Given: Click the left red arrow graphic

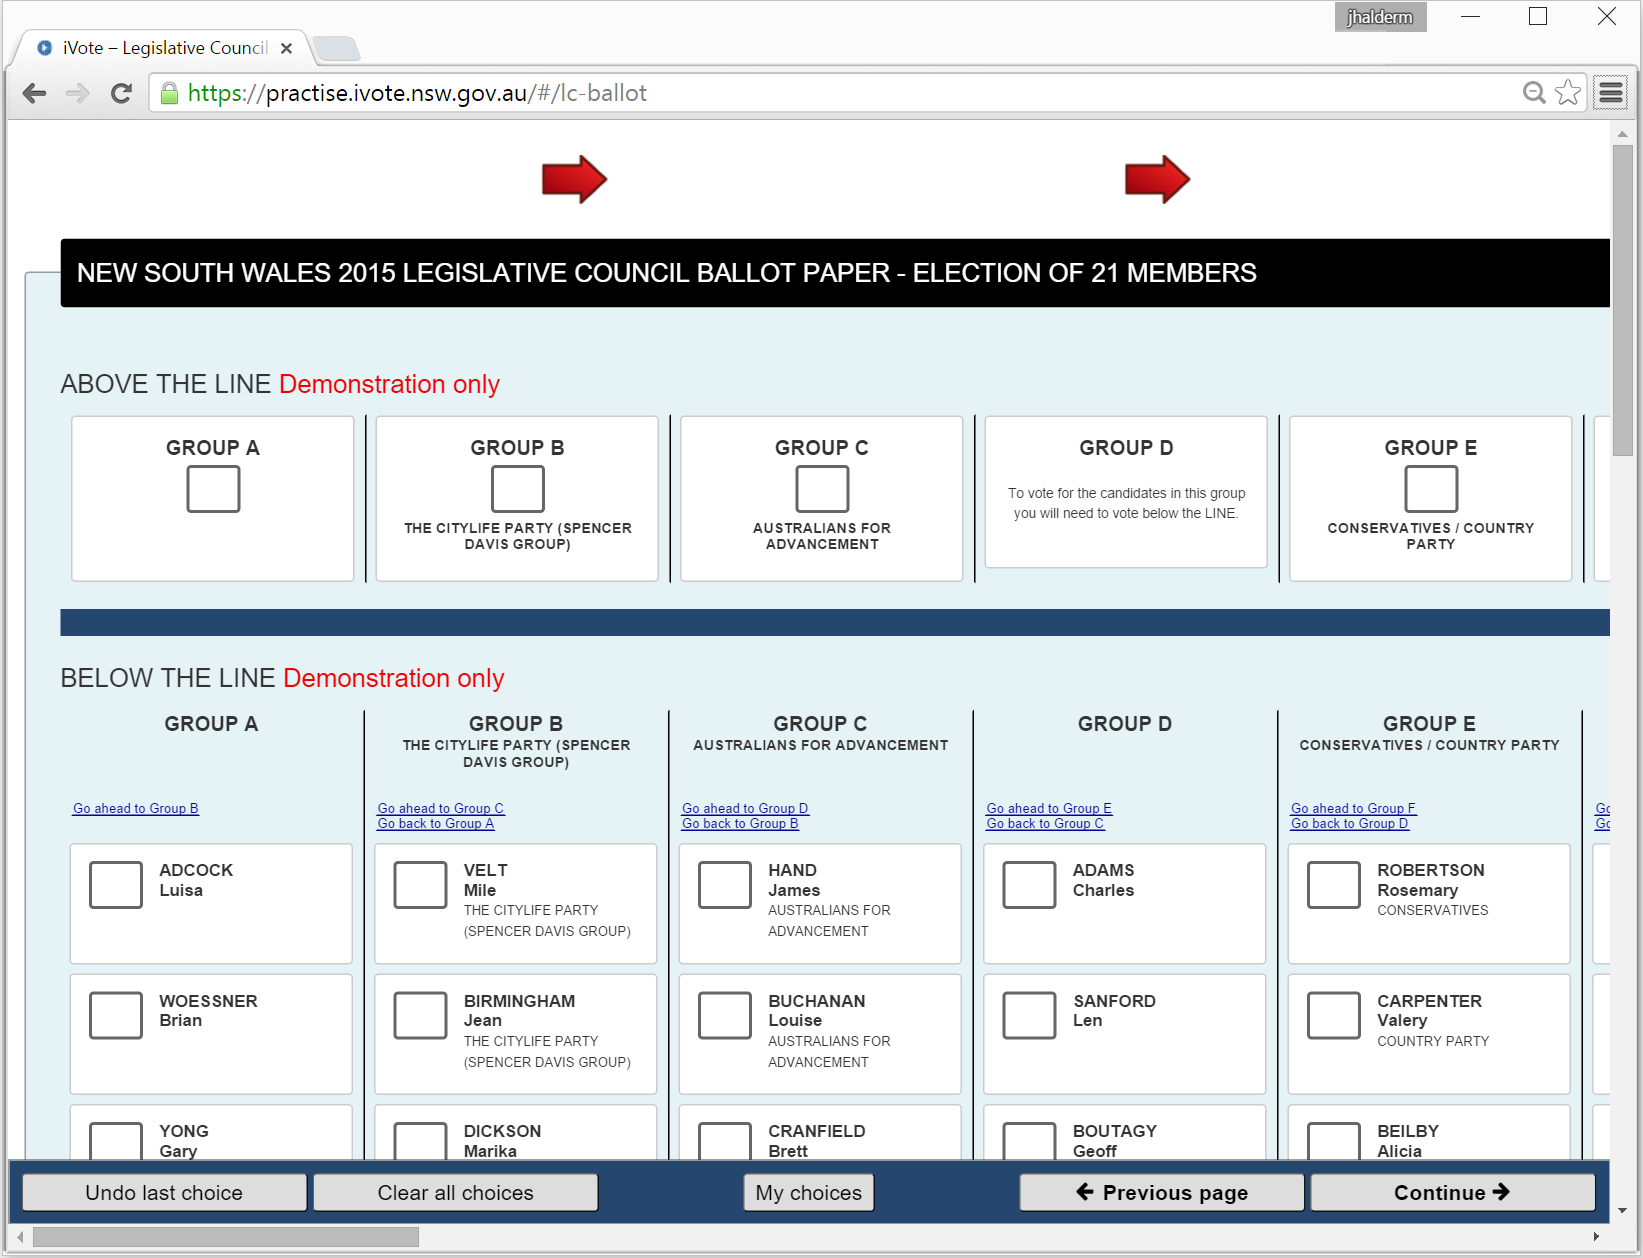Looking at the screenshot, I should click(x=574, y=180).
